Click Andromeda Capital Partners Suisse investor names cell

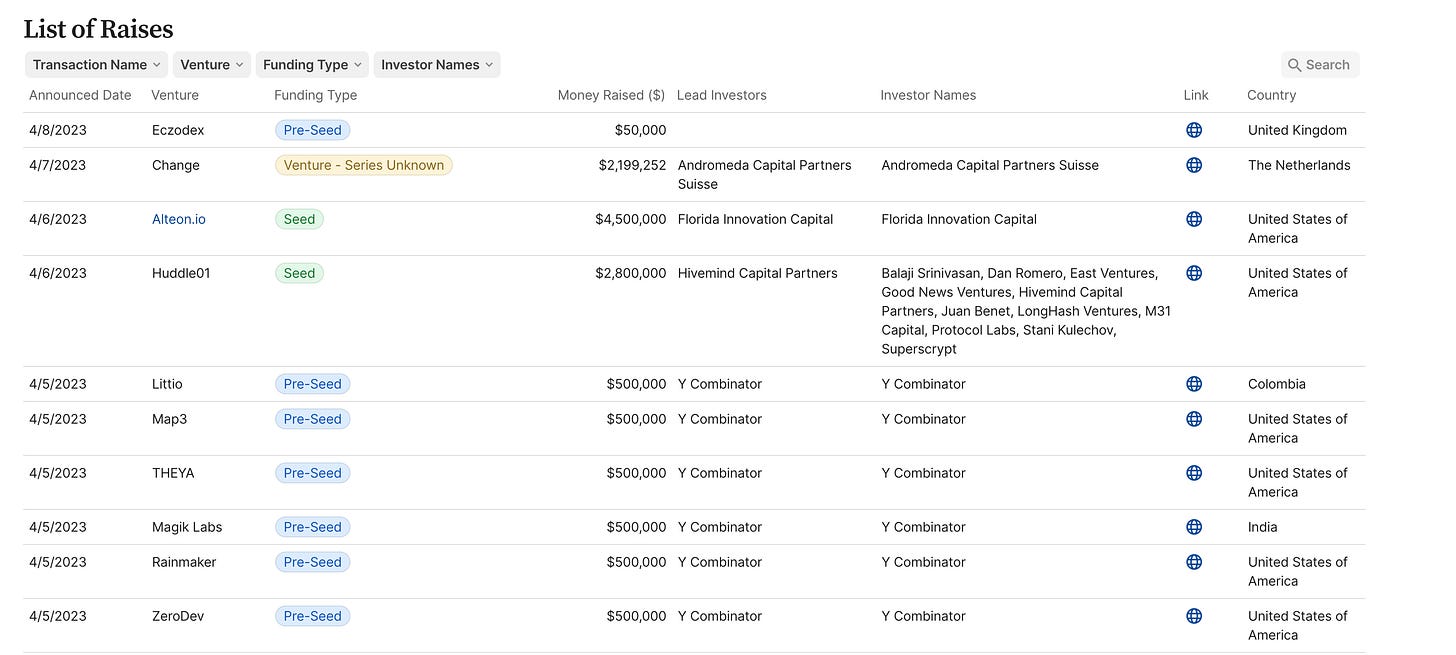tap(990, 165)
